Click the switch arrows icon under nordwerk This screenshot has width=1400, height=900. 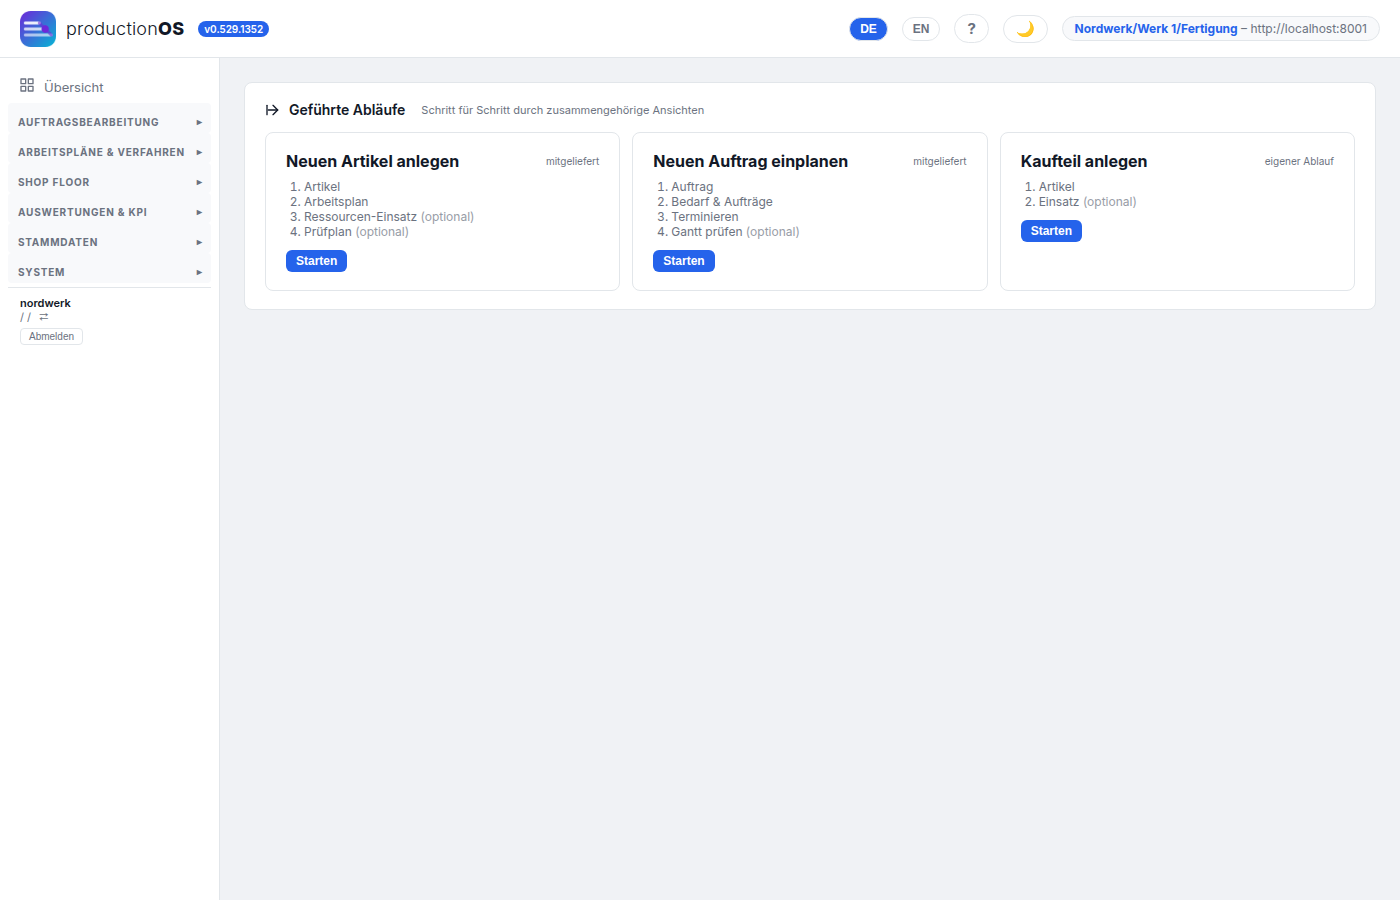coord(44,317)
